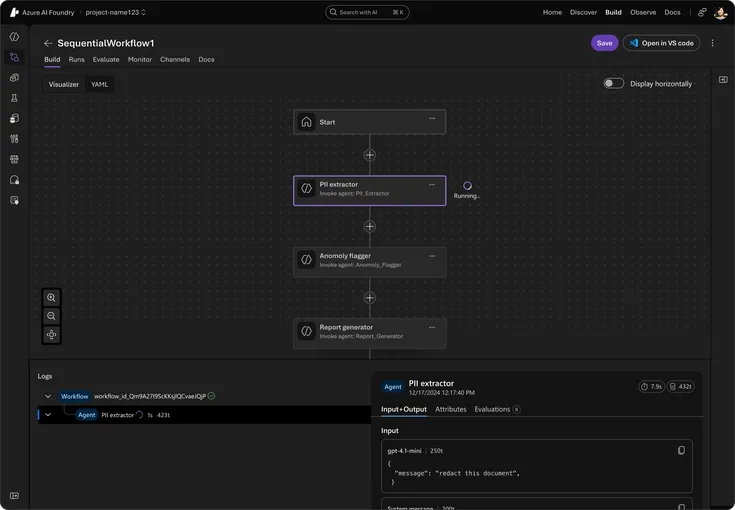
Task: Click the purple Save button
Action: point(604,43)
